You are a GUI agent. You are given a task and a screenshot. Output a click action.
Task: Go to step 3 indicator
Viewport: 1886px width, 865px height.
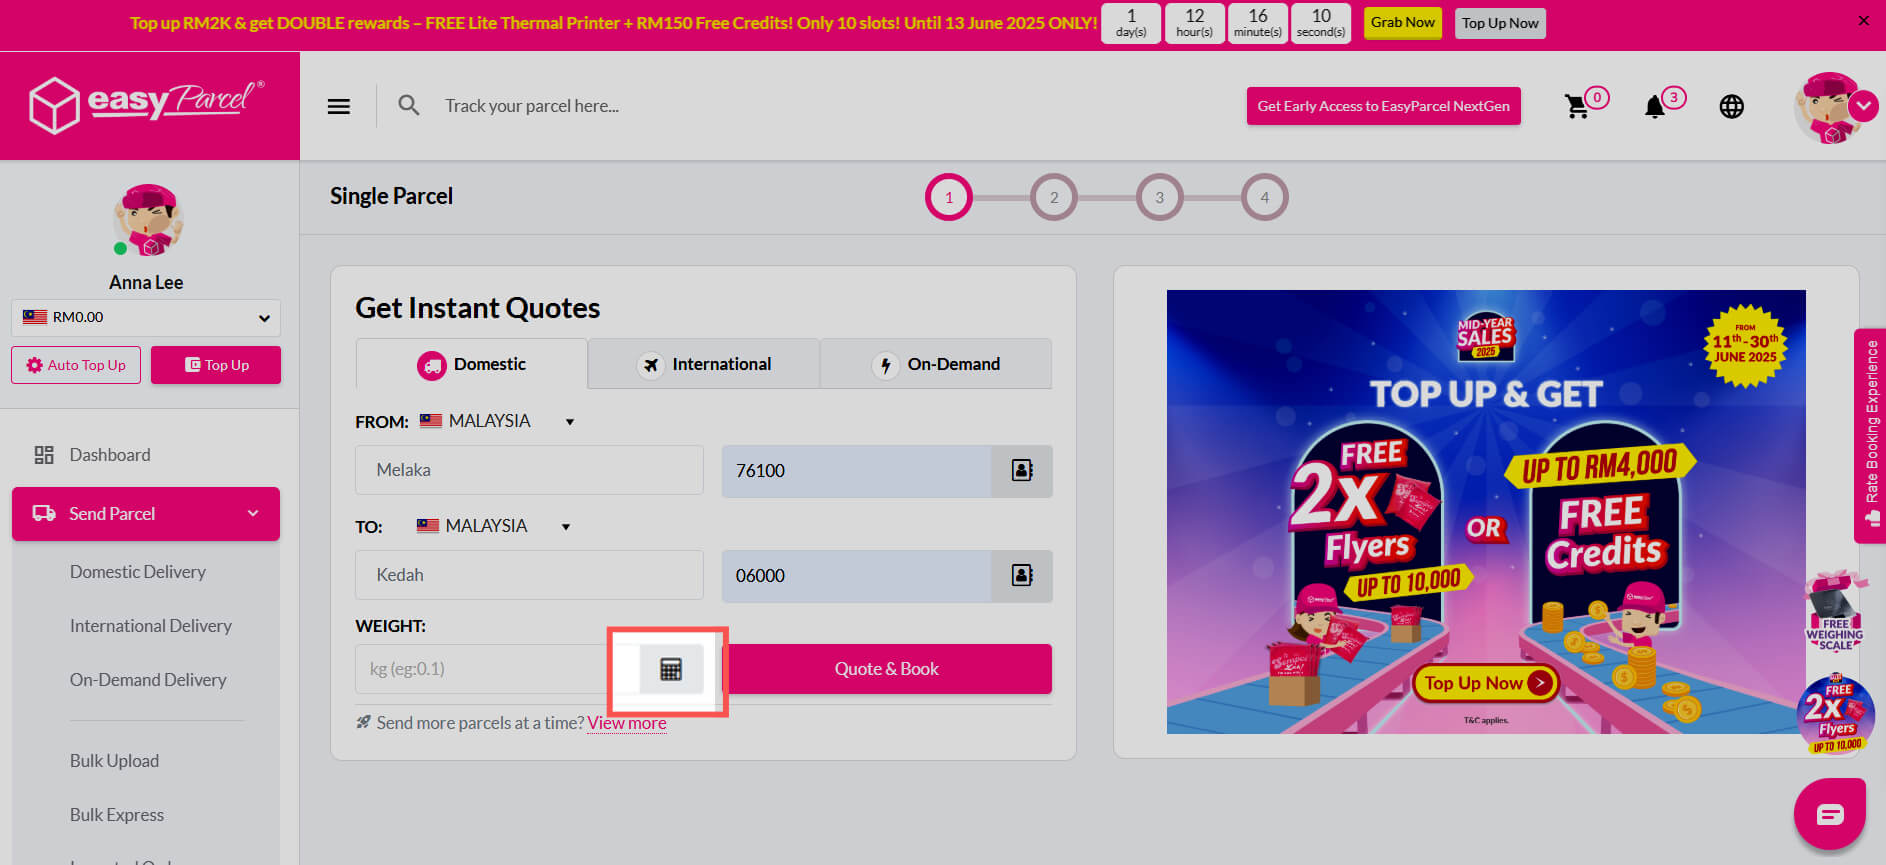point(1160,197)
